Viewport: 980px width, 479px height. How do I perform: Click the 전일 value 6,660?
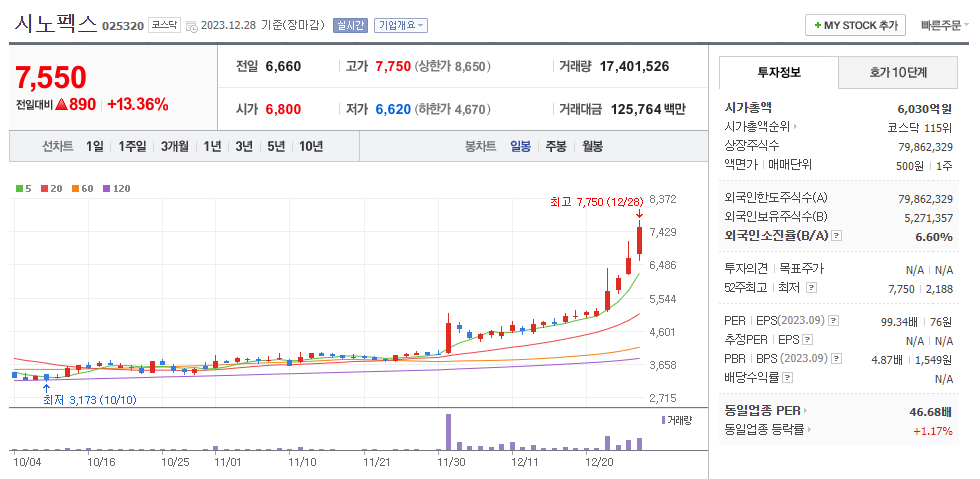(283, 66)
